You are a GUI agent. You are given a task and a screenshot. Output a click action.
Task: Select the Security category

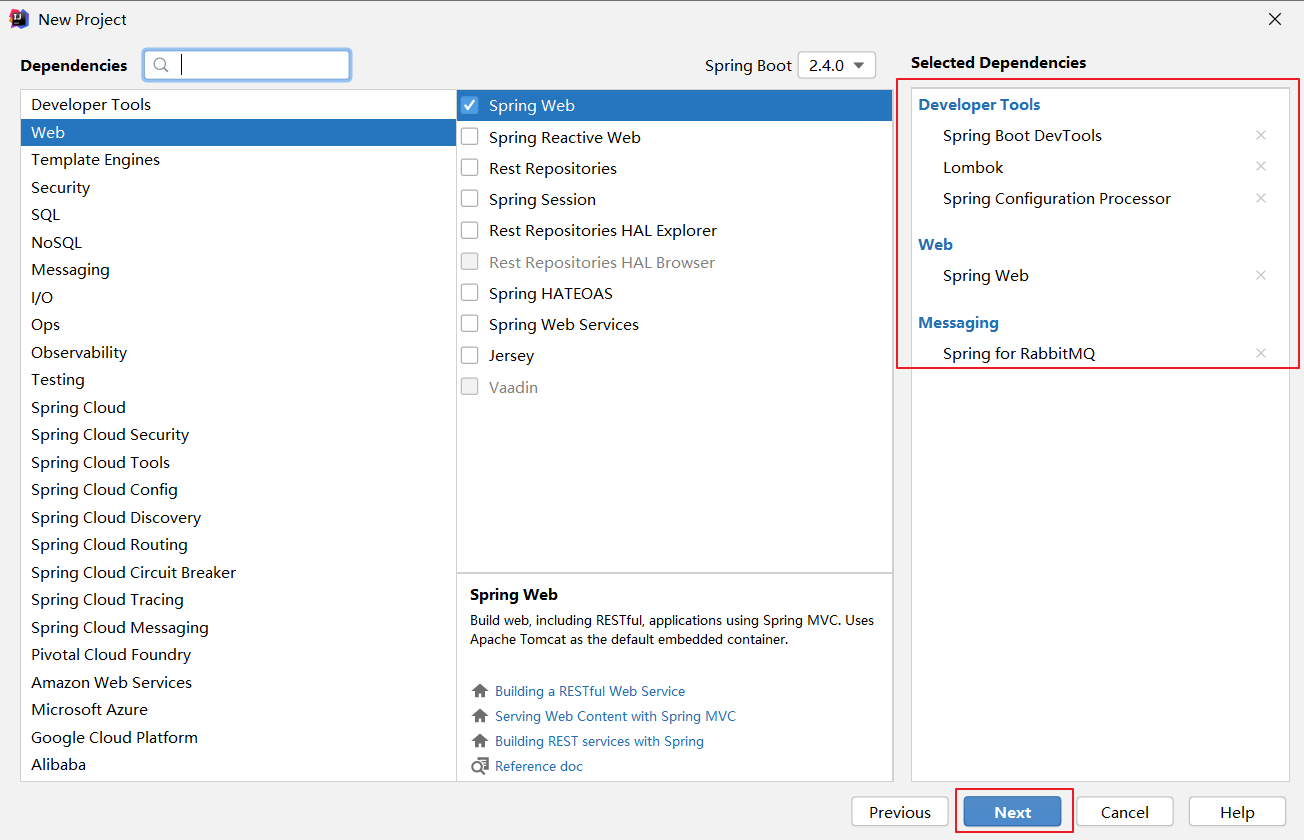238,187
